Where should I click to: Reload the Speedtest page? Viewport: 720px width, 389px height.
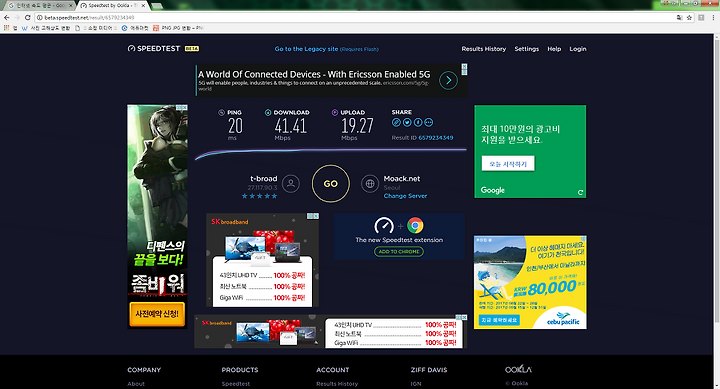coord(28,17)
